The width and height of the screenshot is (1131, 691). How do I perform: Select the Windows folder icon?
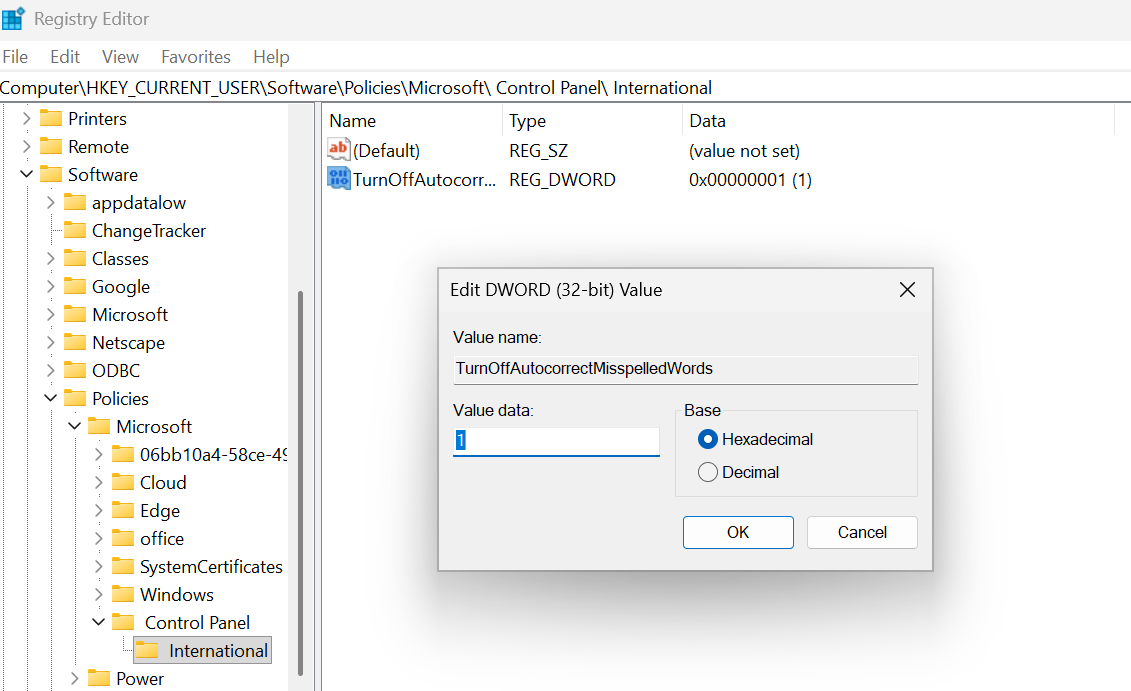[123, 594]
